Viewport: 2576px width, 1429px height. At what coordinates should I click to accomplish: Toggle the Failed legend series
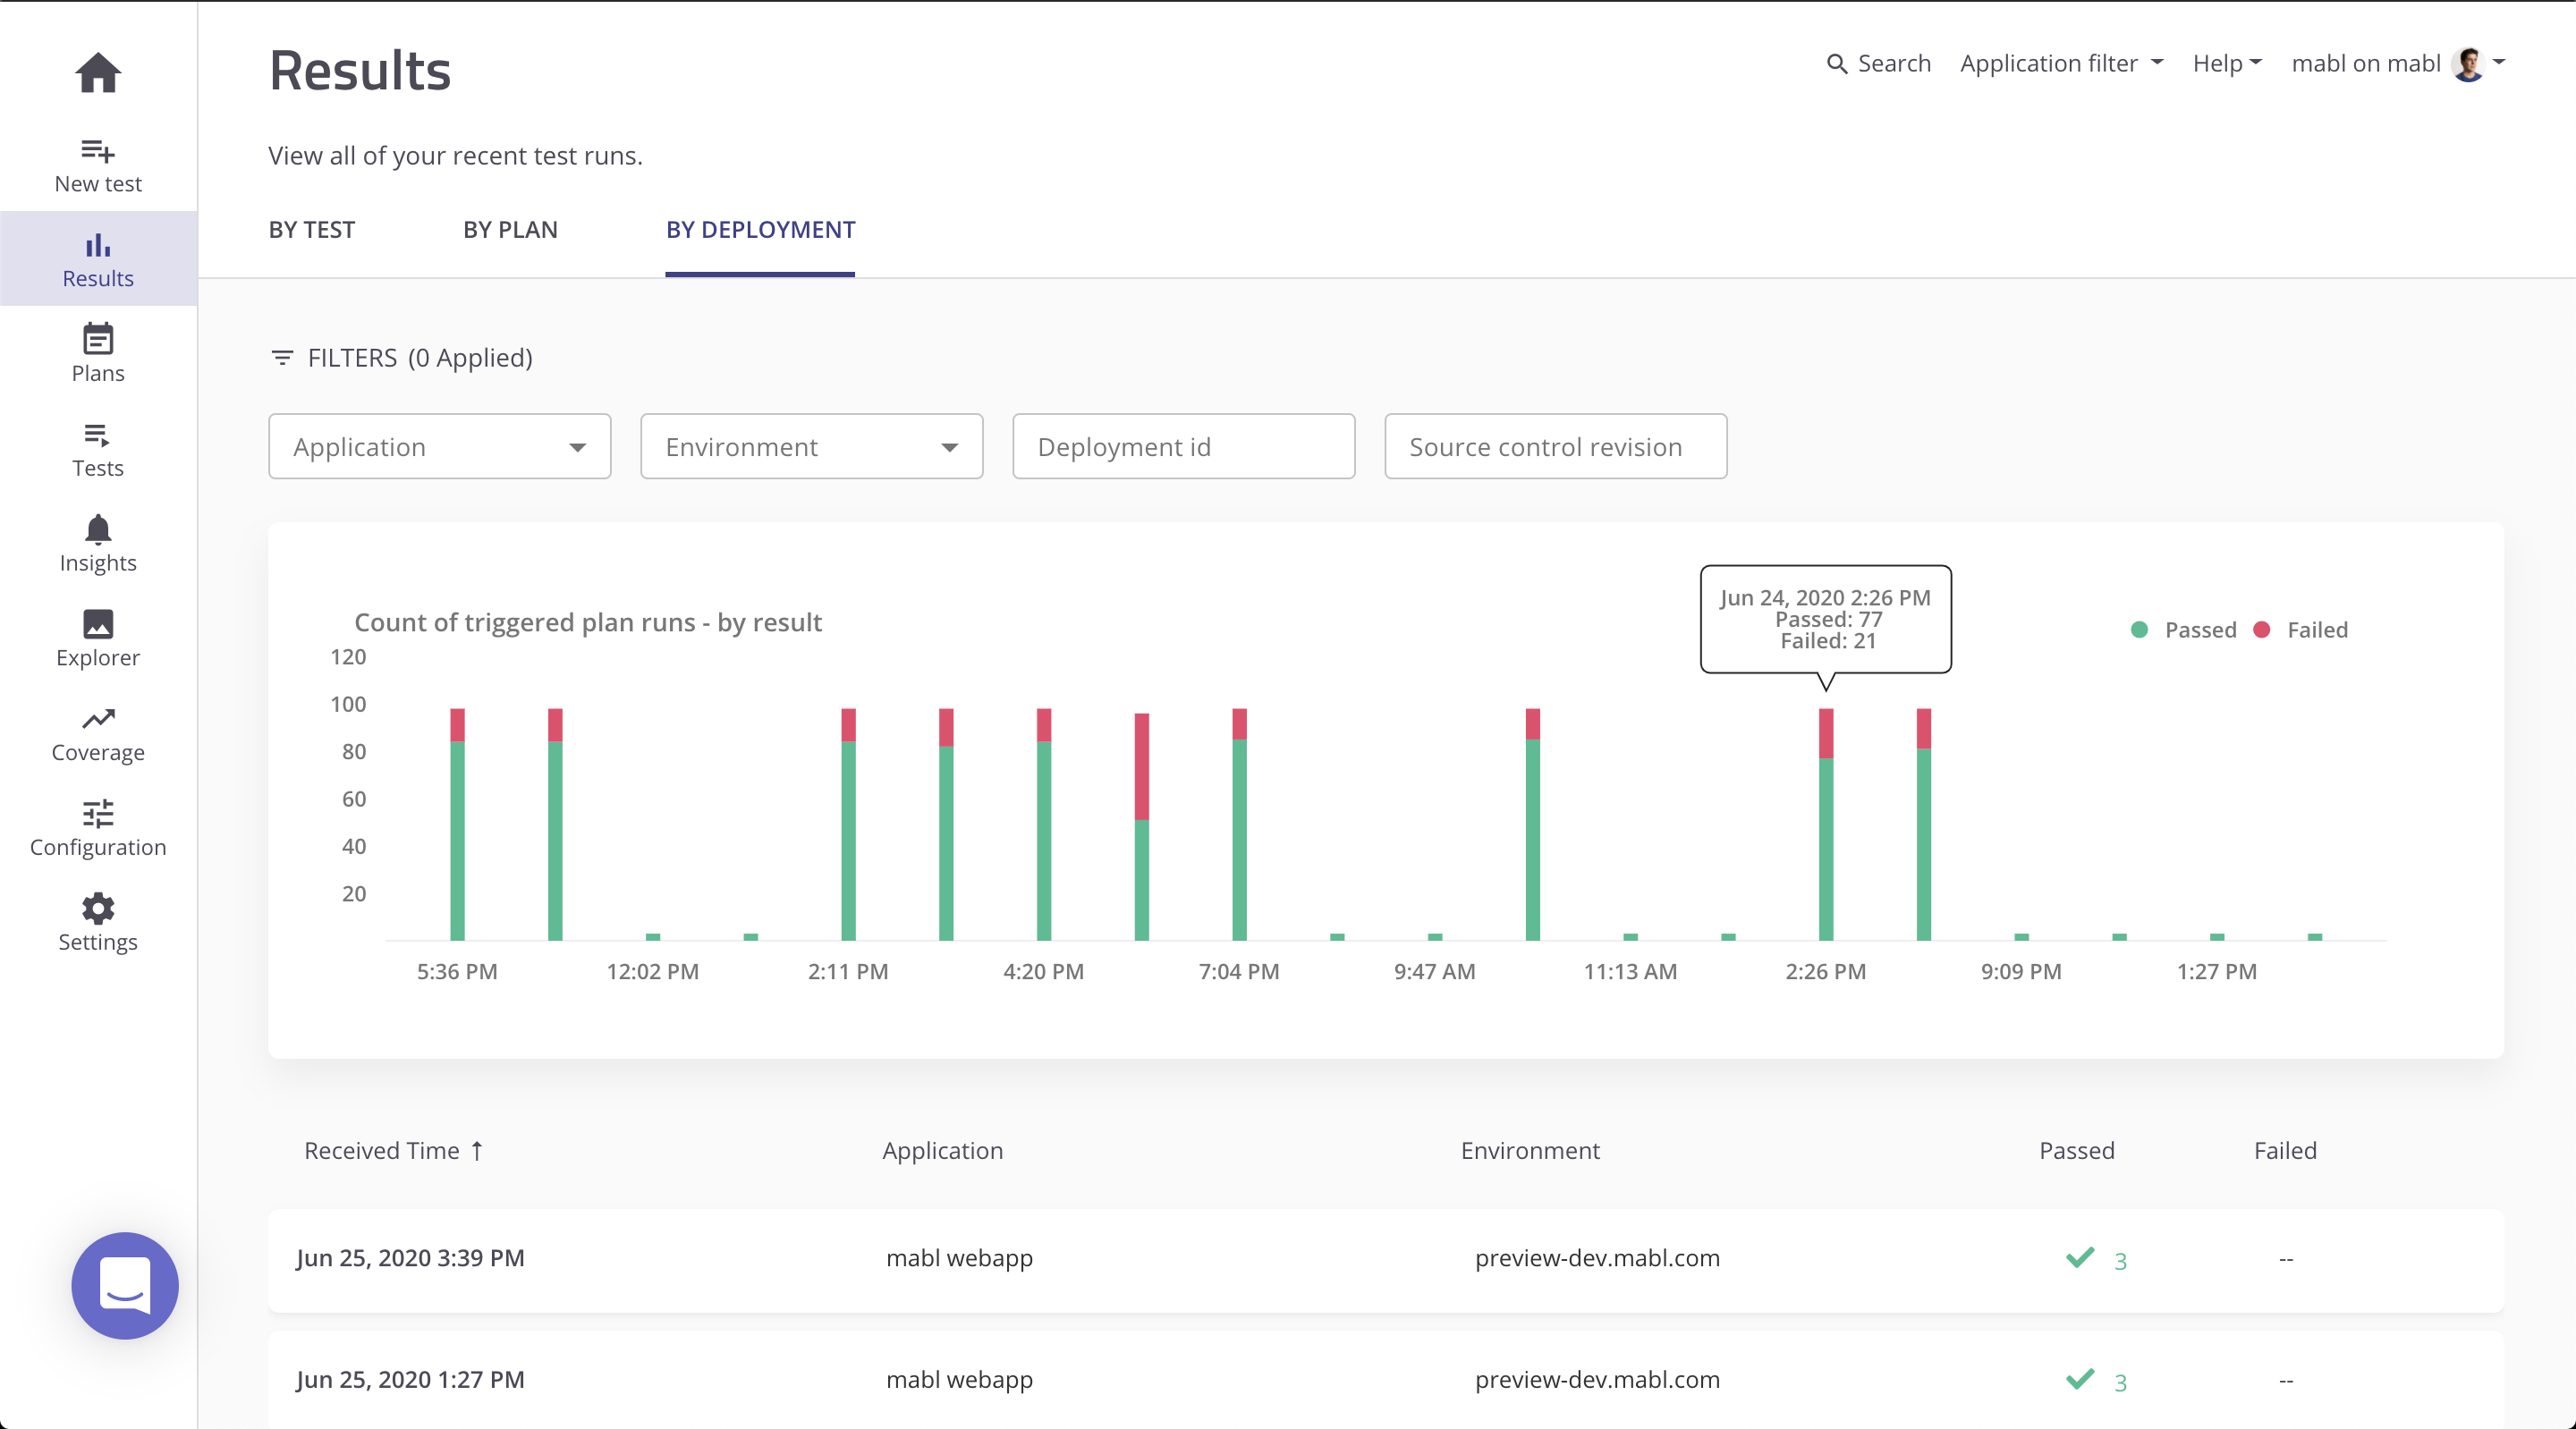pyautogui.click(x=2302, y=630)
